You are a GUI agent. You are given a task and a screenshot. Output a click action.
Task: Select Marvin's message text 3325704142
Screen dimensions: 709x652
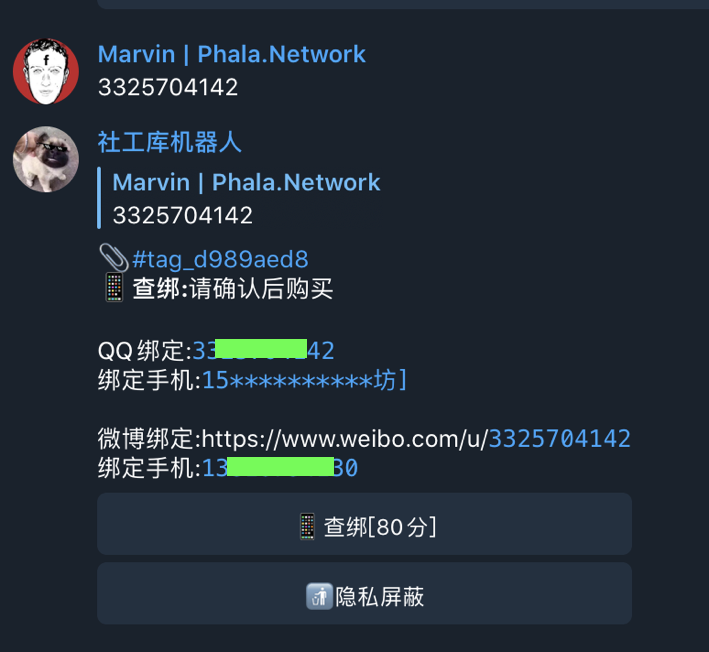coord(168,87)
